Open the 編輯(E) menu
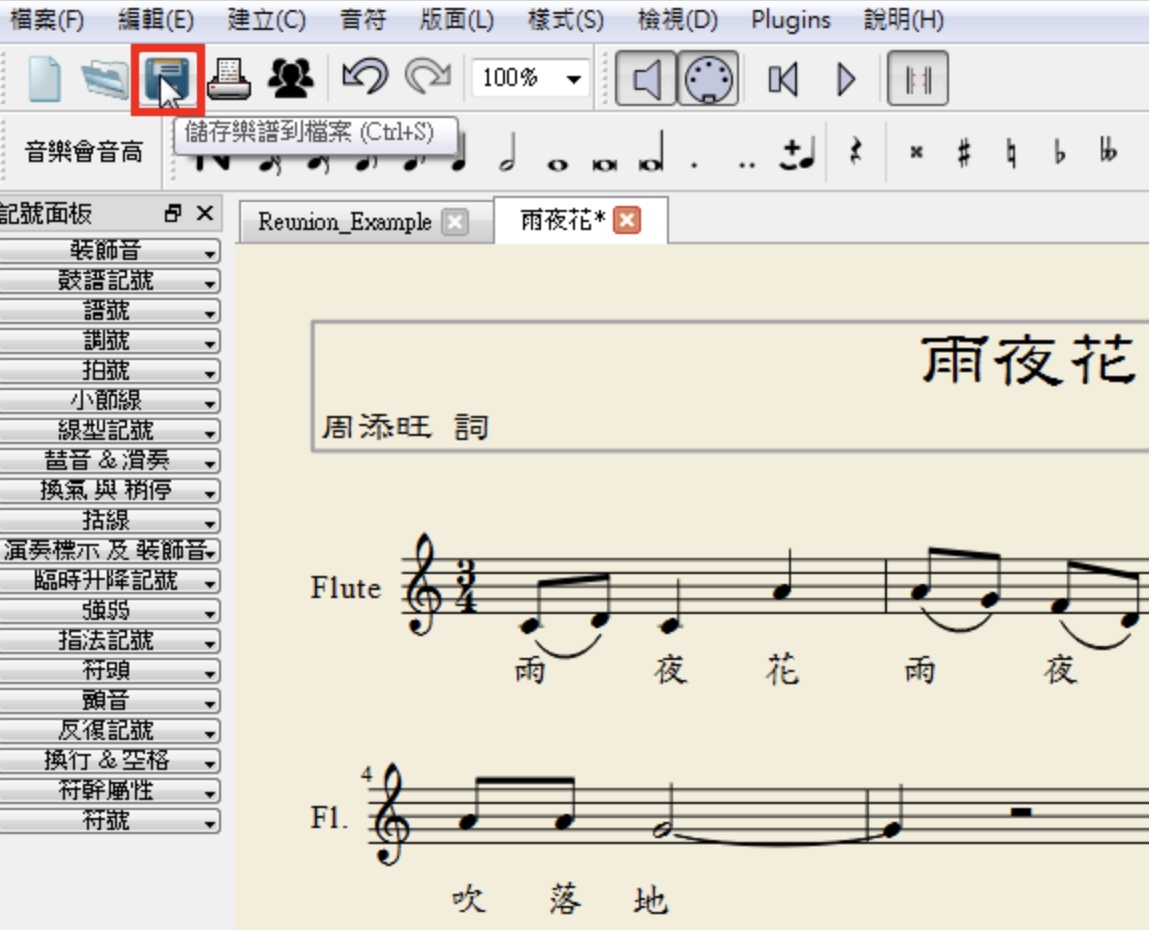The image size is (1150, 930). tap(155, 20)
